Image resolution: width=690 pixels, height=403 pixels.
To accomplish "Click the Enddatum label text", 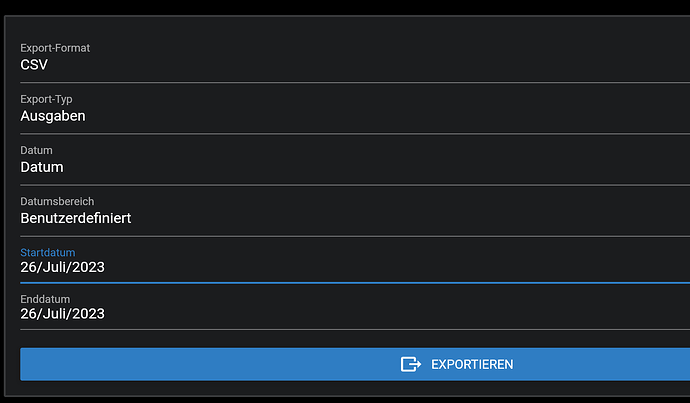I will coord(45,299).
